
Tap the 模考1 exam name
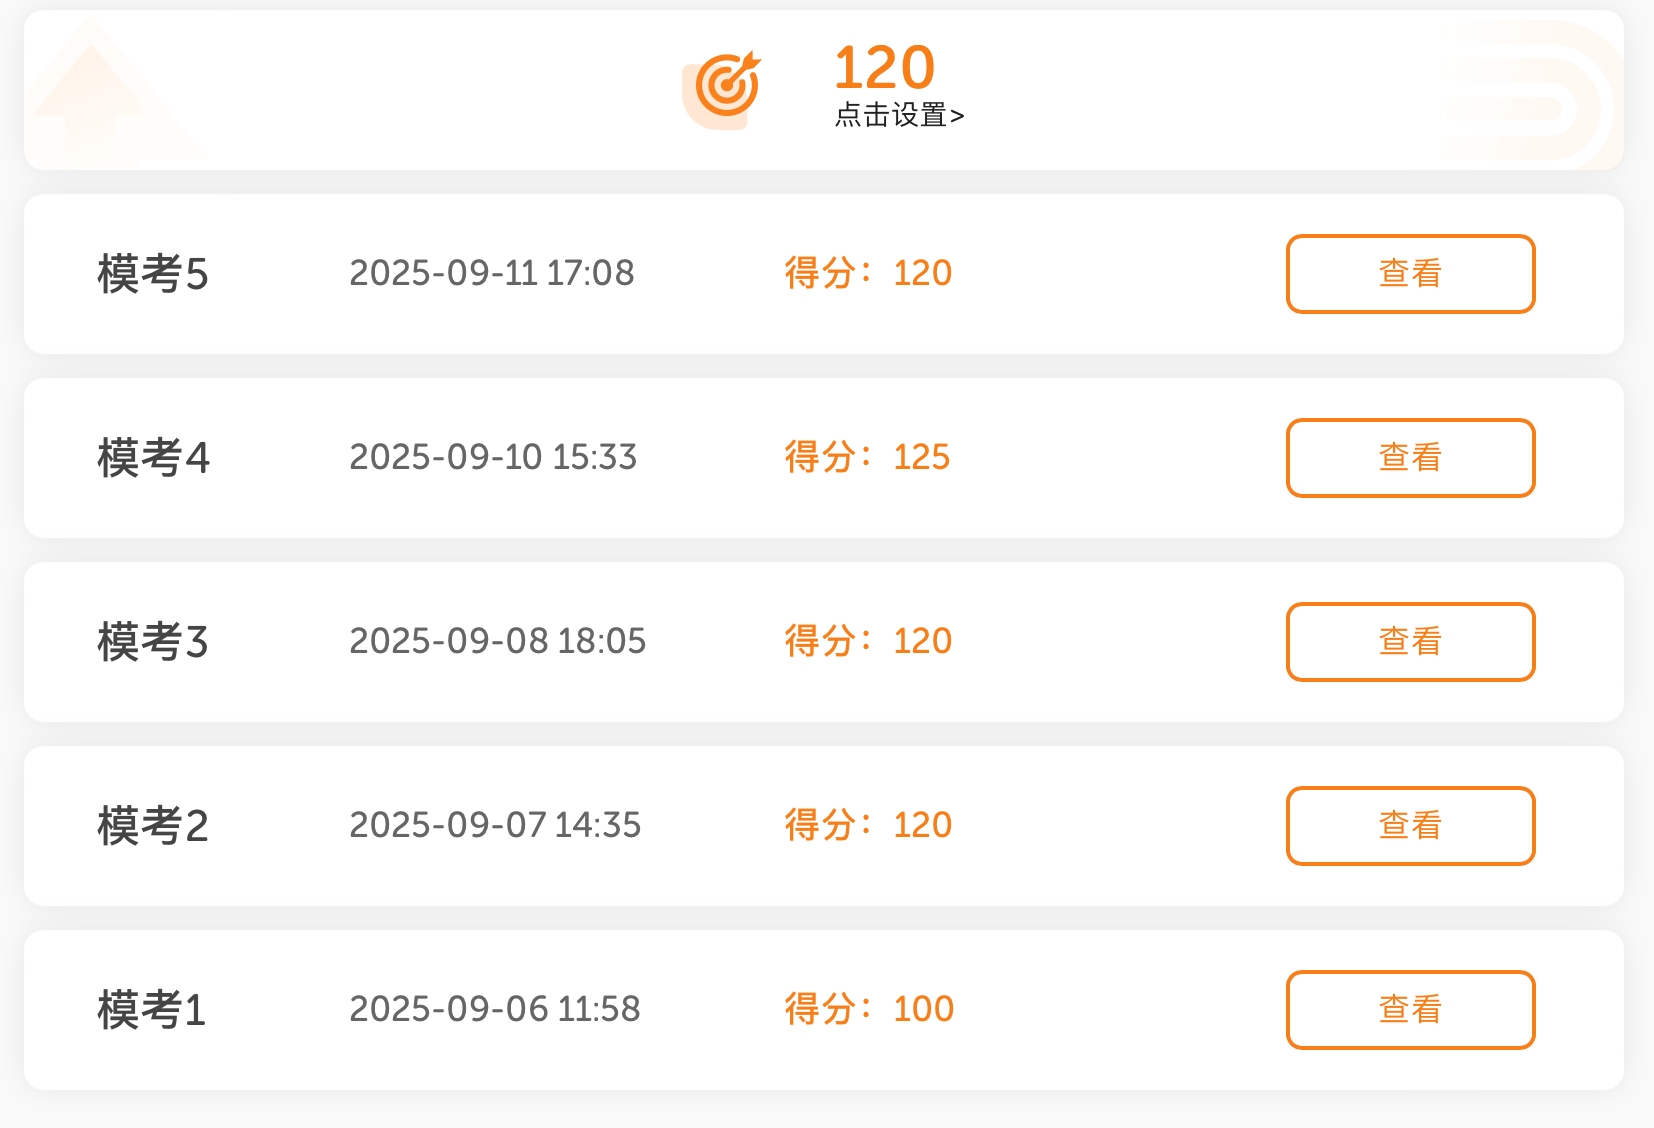[x=151, y=1010]
